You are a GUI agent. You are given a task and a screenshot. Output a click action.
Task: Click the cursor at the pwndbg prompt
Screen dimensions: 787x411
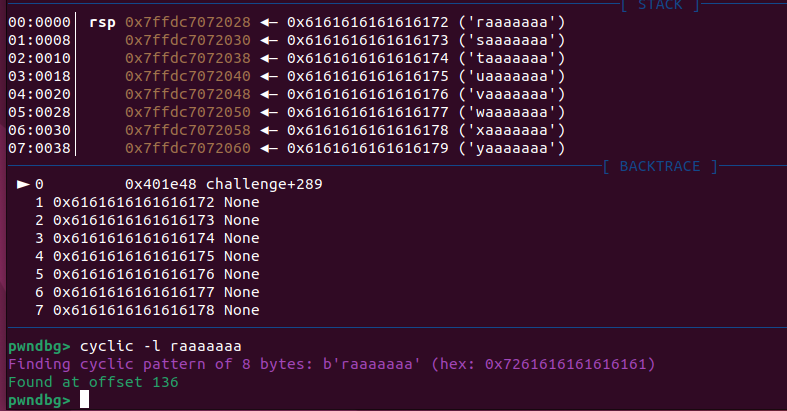pyautogui.click(x=85, y=399)
